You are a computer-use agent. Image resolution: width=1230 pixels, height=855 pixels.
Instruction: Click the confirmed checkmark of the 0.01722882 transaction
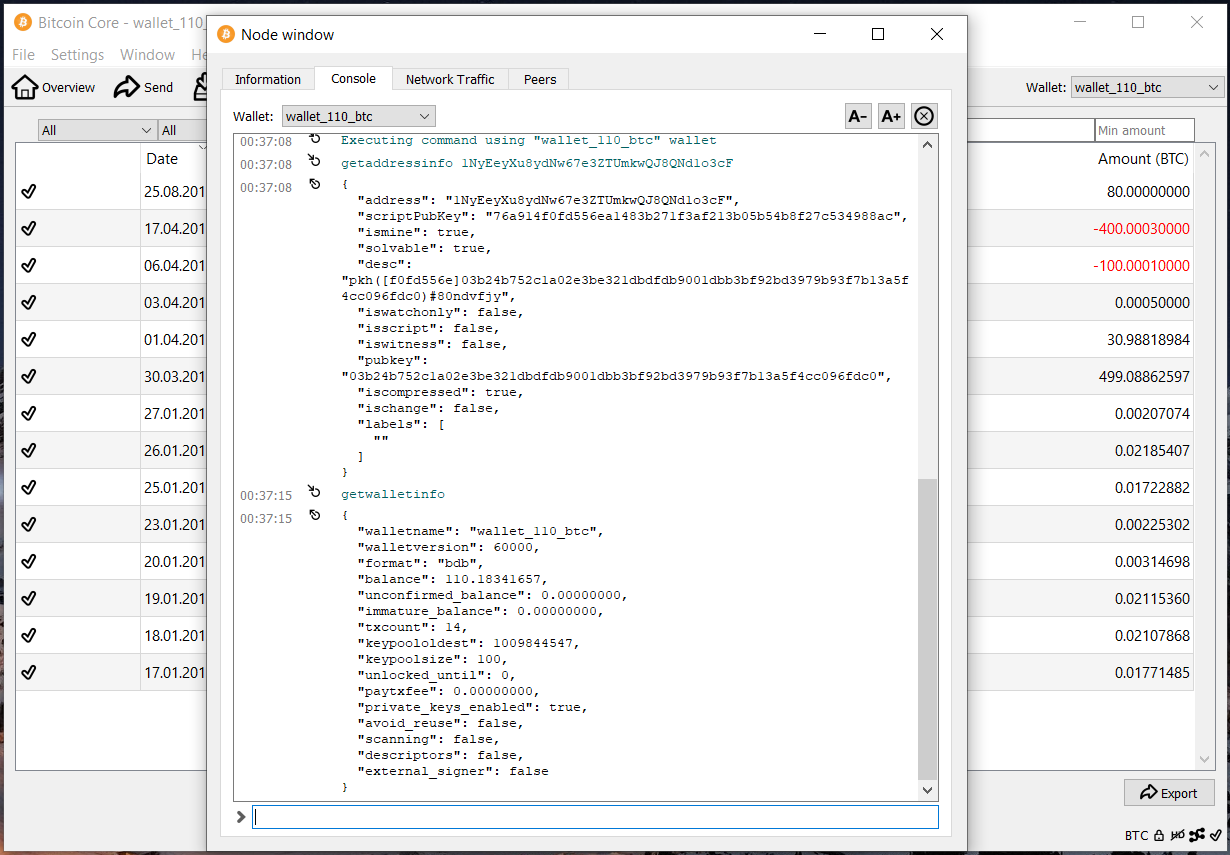point(28,488)
